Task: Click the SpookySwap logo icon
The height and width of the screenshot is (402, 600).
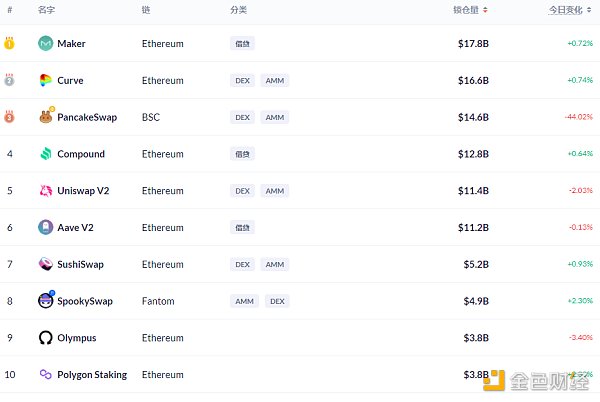Action: [46, 301]
